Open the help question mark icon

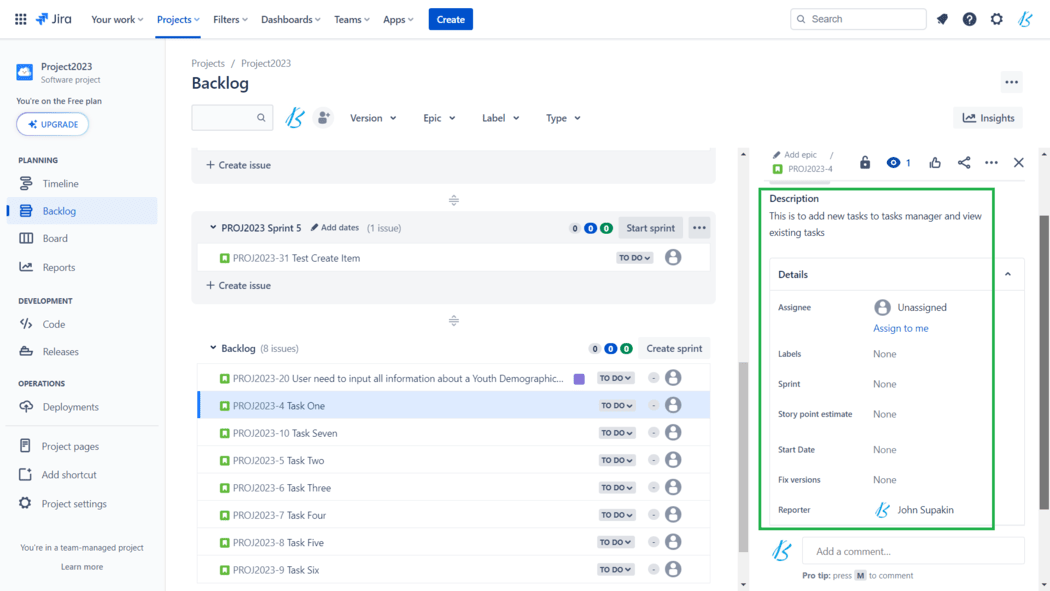(x=969, y=19)
